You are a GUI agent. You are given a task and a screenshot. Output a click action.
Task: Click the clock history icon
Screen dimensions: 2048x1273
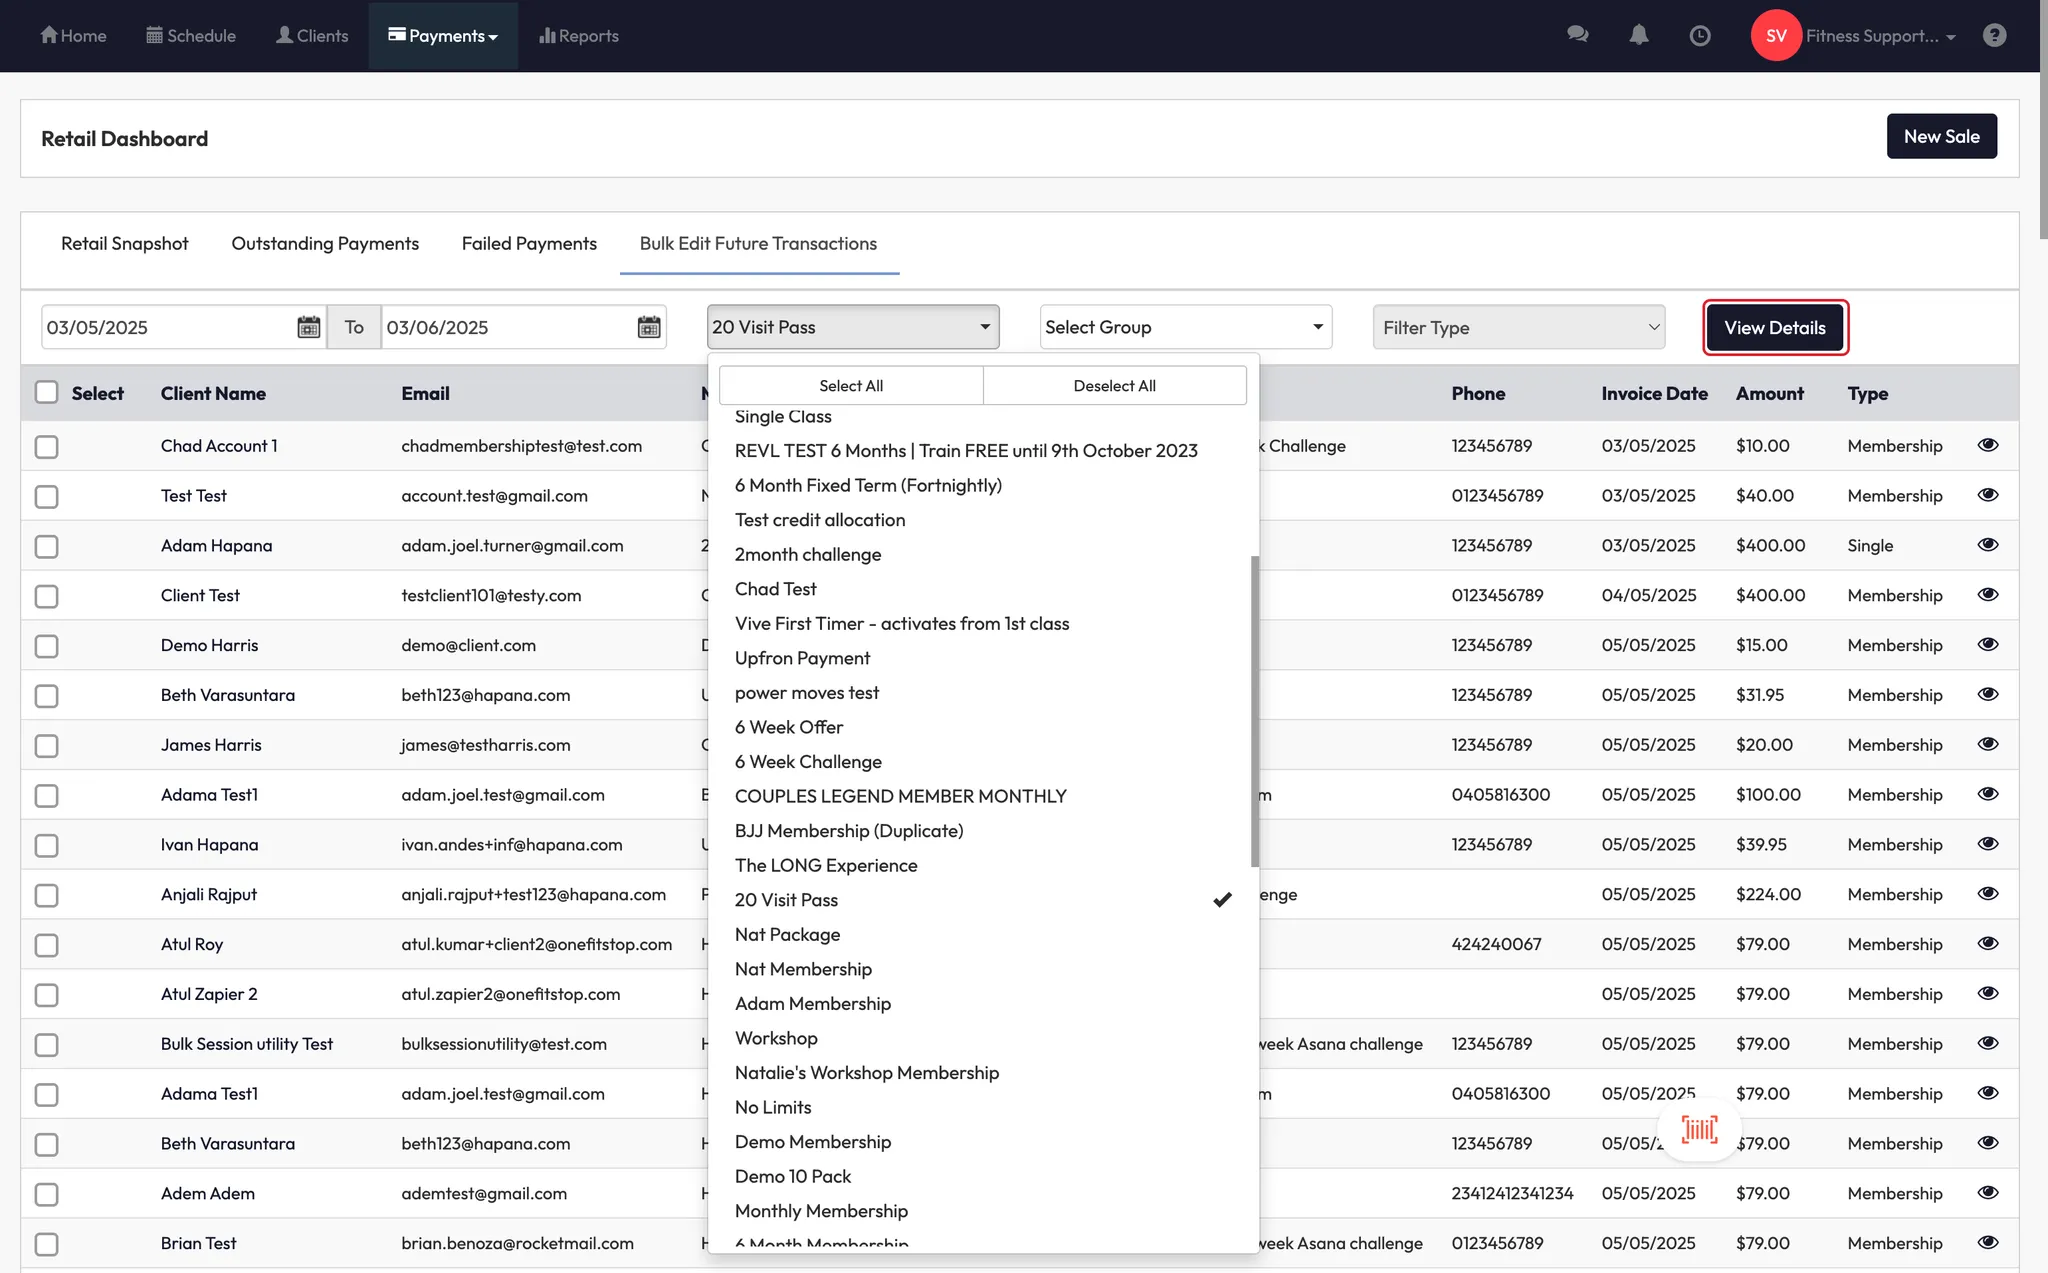pyautogui.click(x=1699, y=36)
